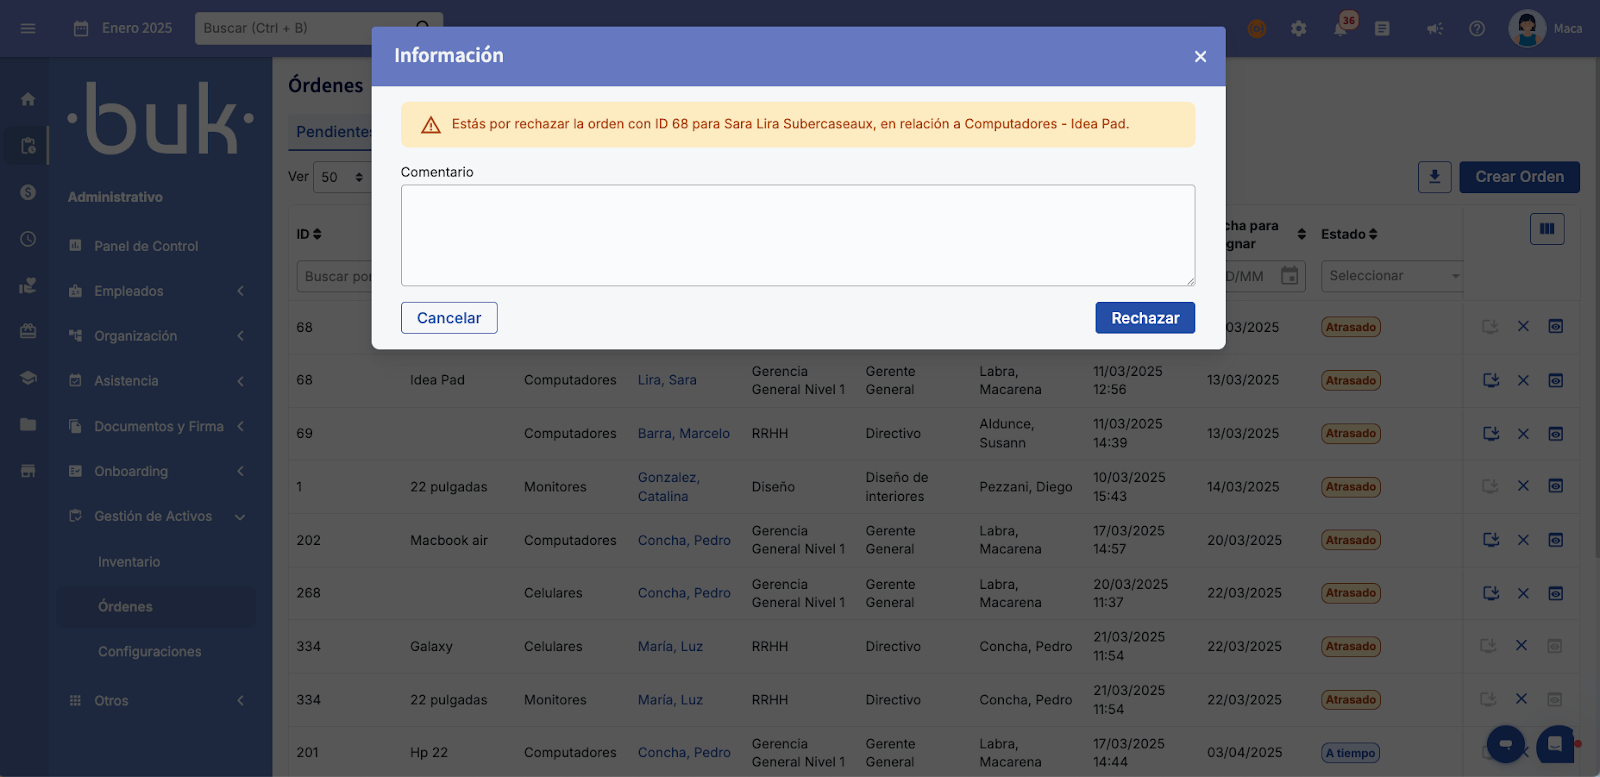View order 69 details with eye icon
This screenshot has height=777, width=1600.
1555,434
